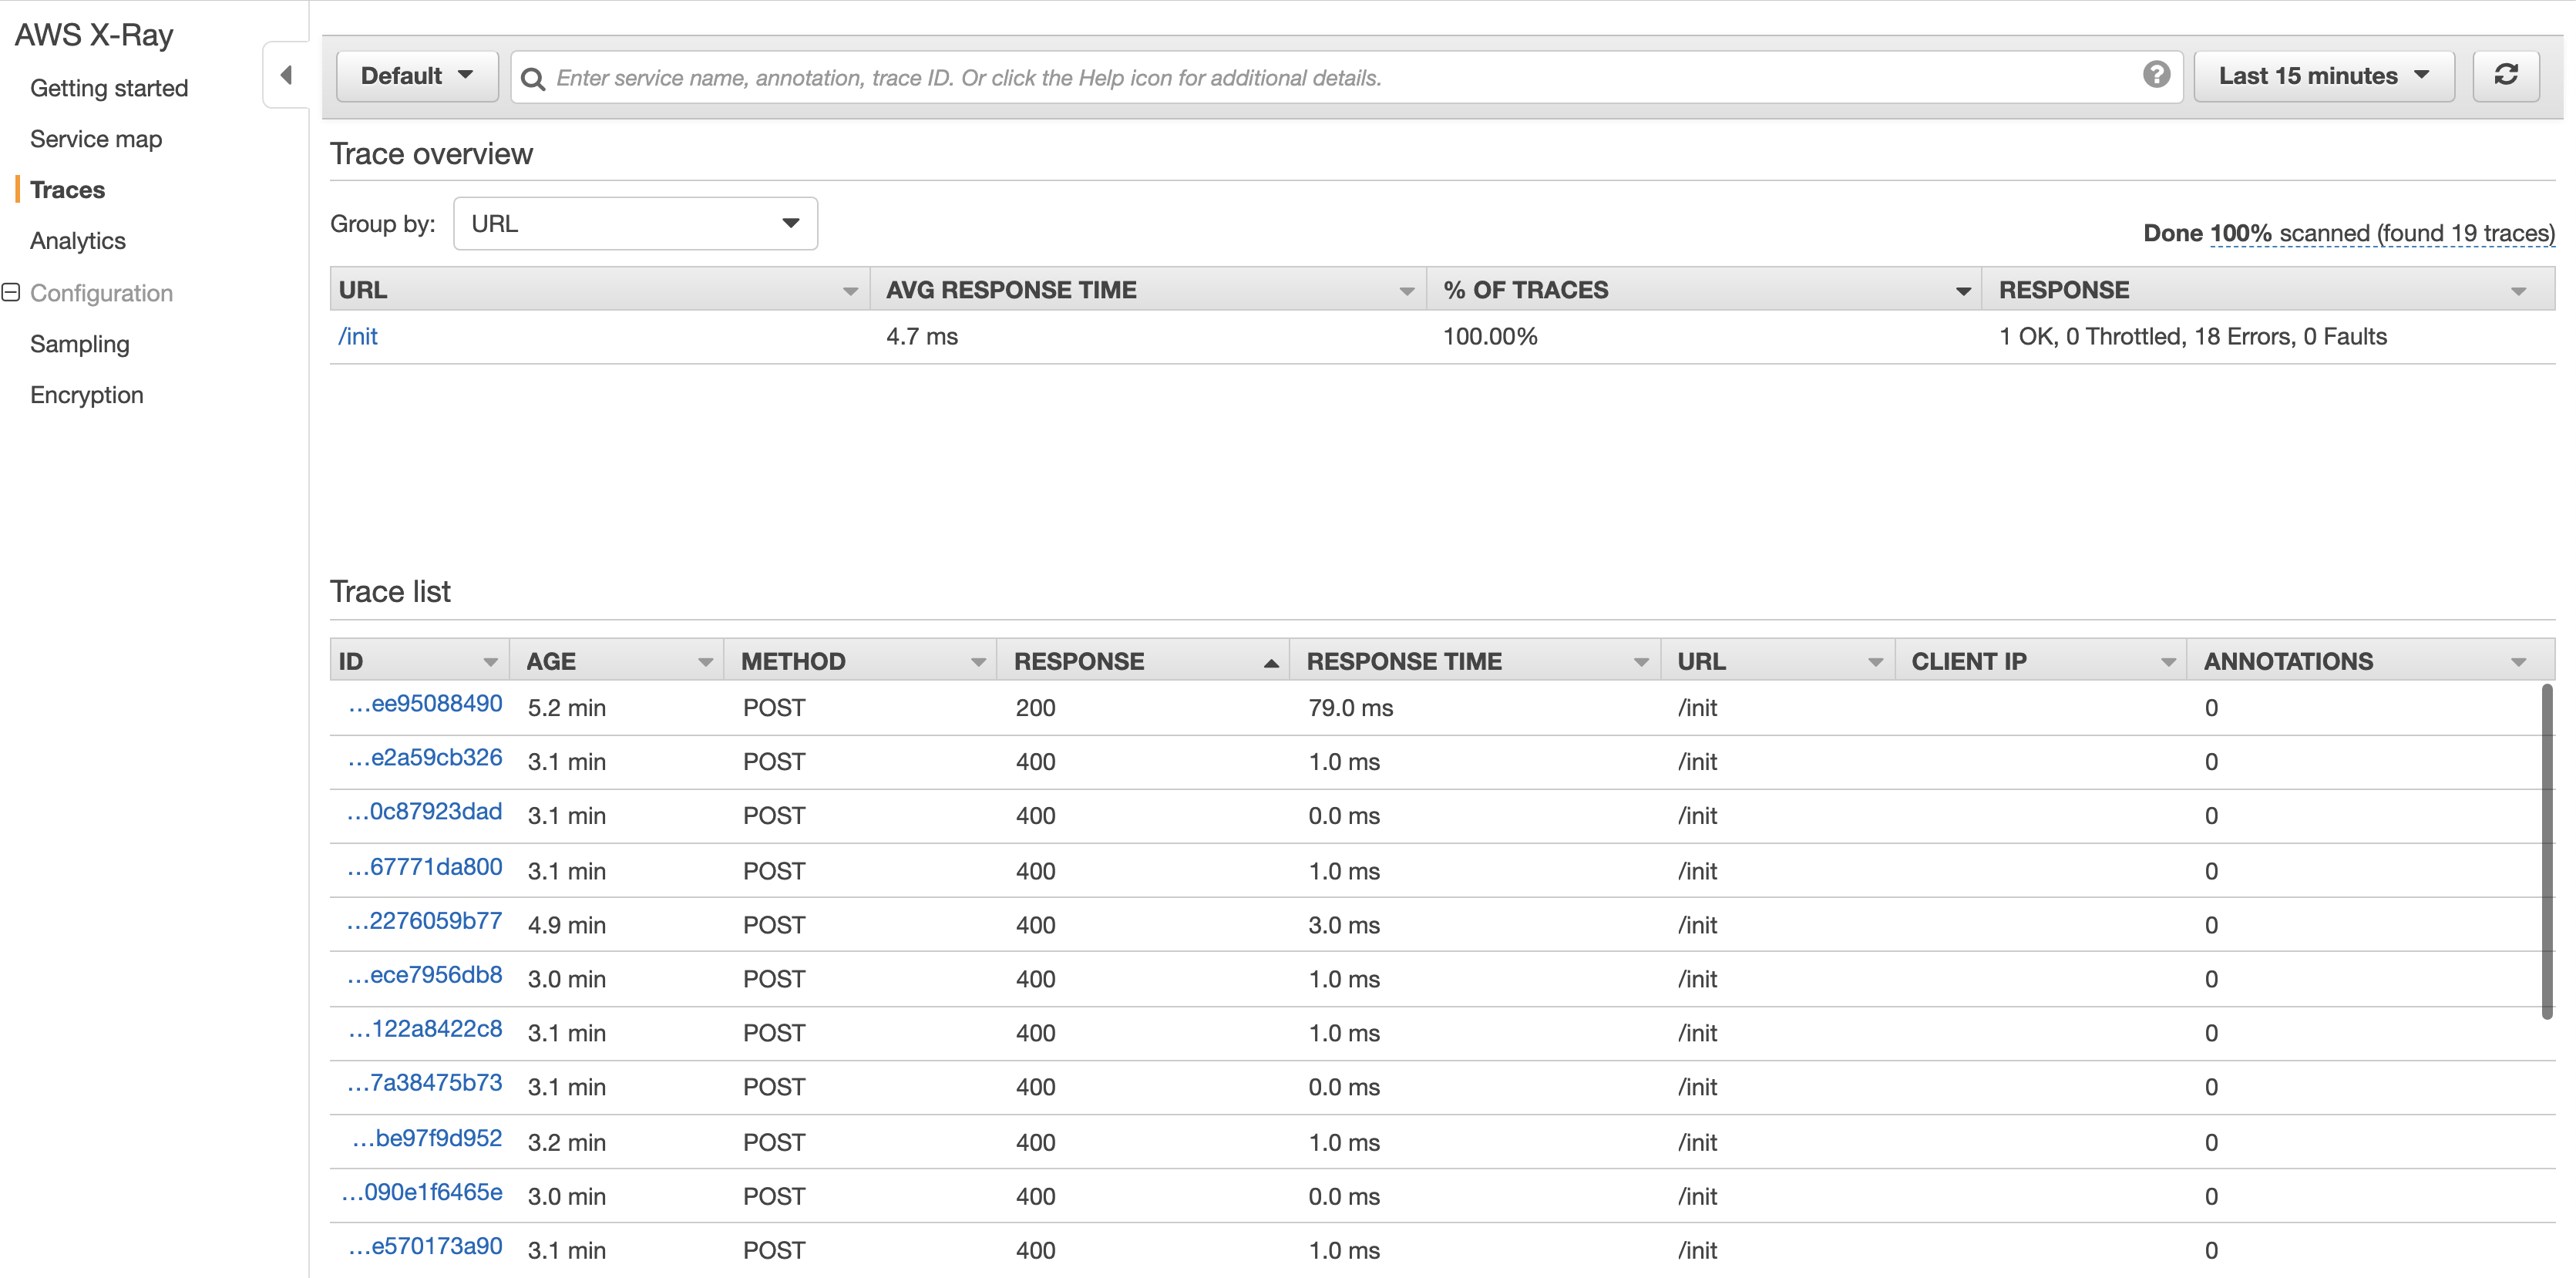Collapse the Configuration section toggle
Viewport: 2576px width, 1278px height.
click(x=12, y=293)
